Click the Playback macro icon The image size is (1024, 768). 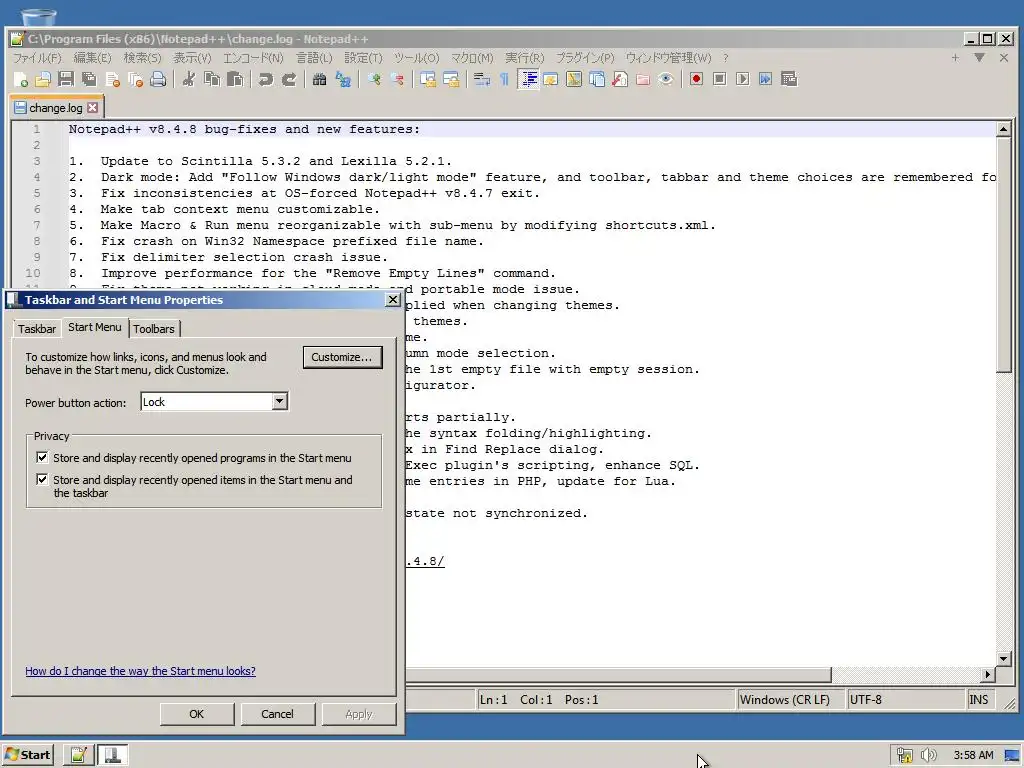pos(743,80)
